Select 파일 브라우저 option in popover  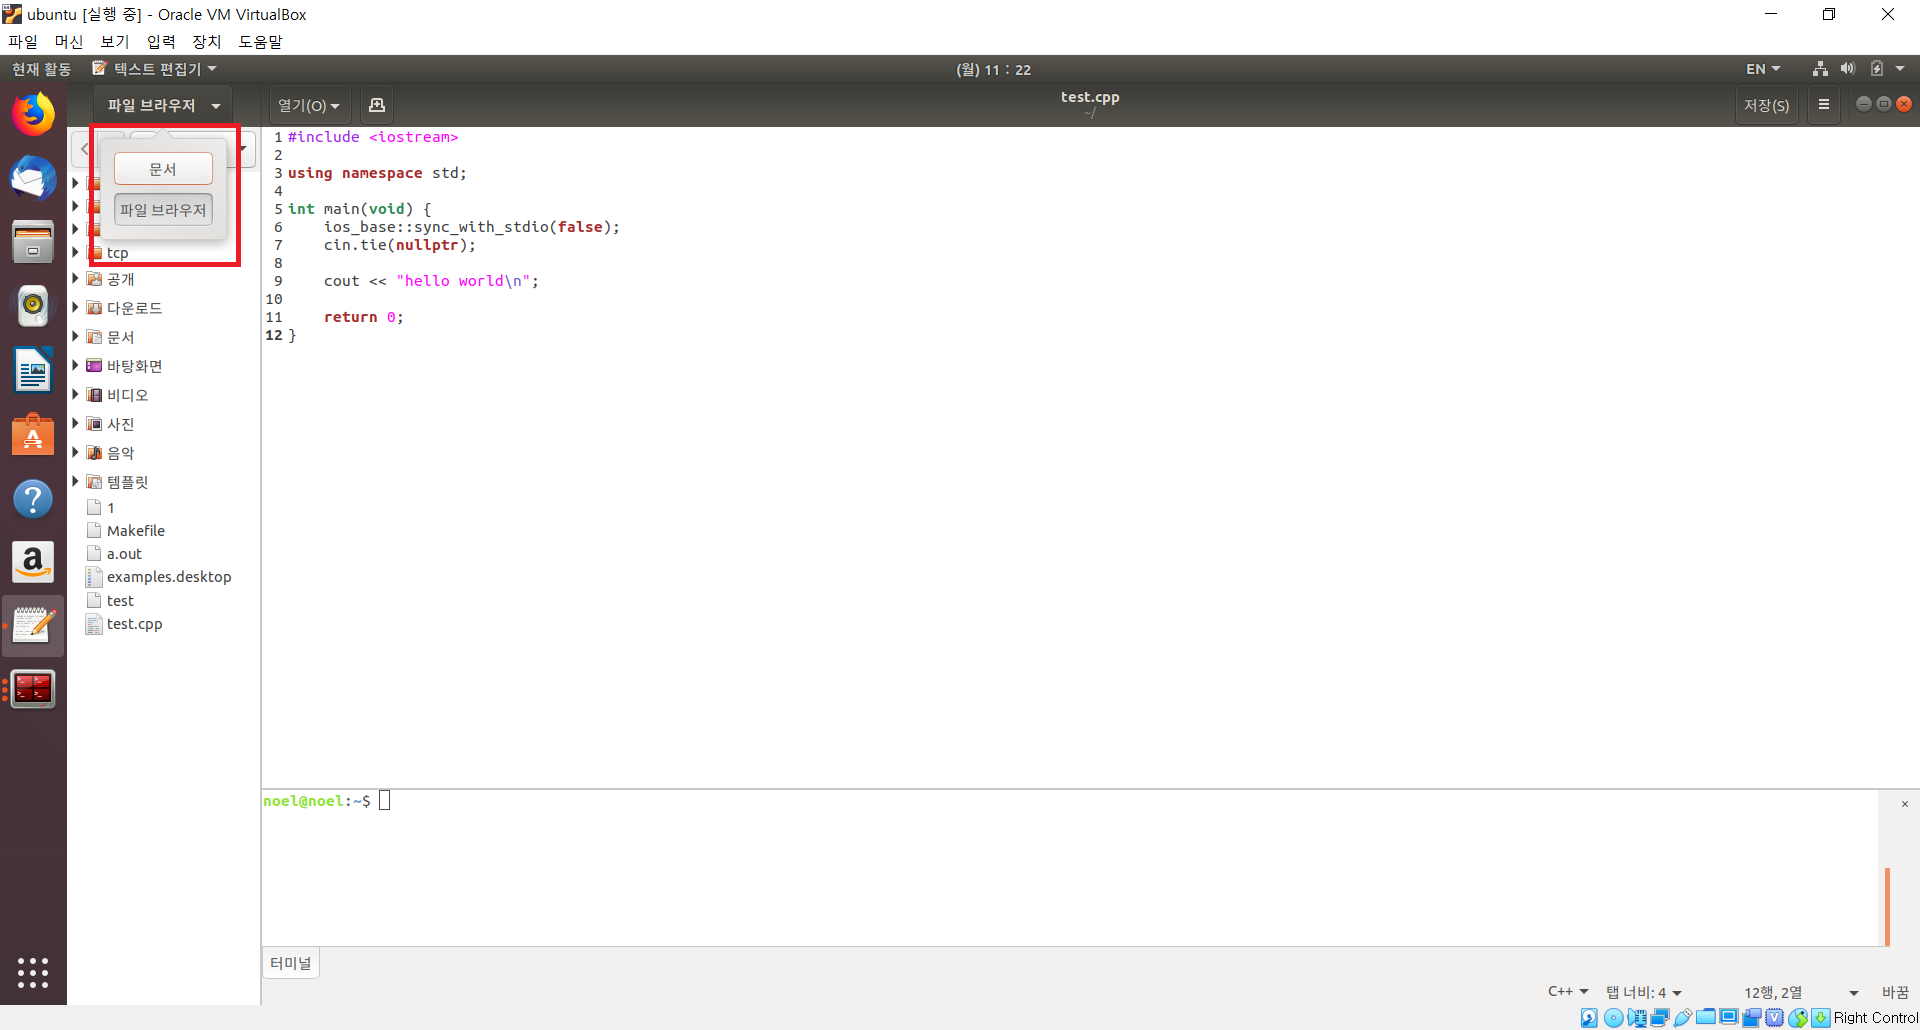pyautogui.click(x=163, y=210)
